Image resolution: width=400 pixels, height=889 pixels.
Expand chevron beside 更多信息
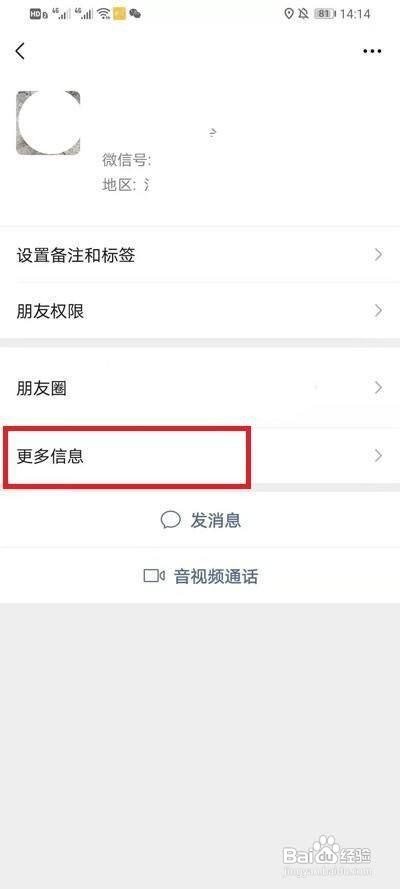[x=378, y=456]
